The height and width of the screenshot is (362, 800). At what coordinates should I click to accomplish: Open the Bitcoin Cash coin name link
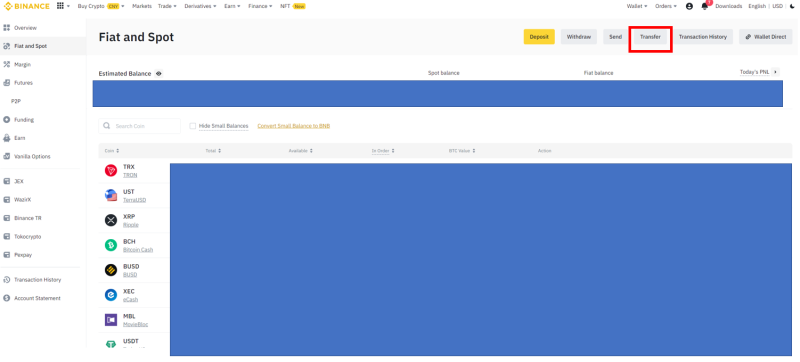point(138,250)
